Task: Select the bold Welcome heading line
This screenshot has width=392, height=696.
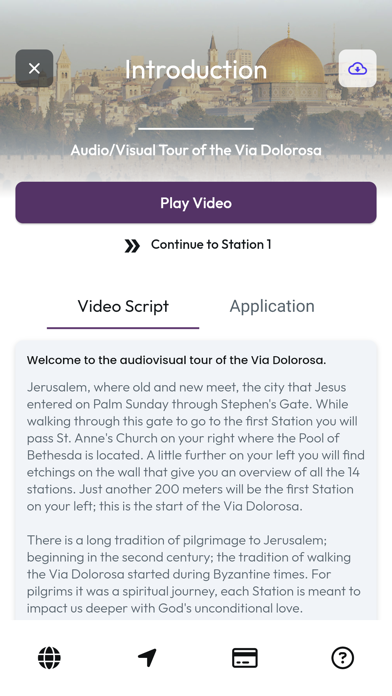Action: pos(176,360)
